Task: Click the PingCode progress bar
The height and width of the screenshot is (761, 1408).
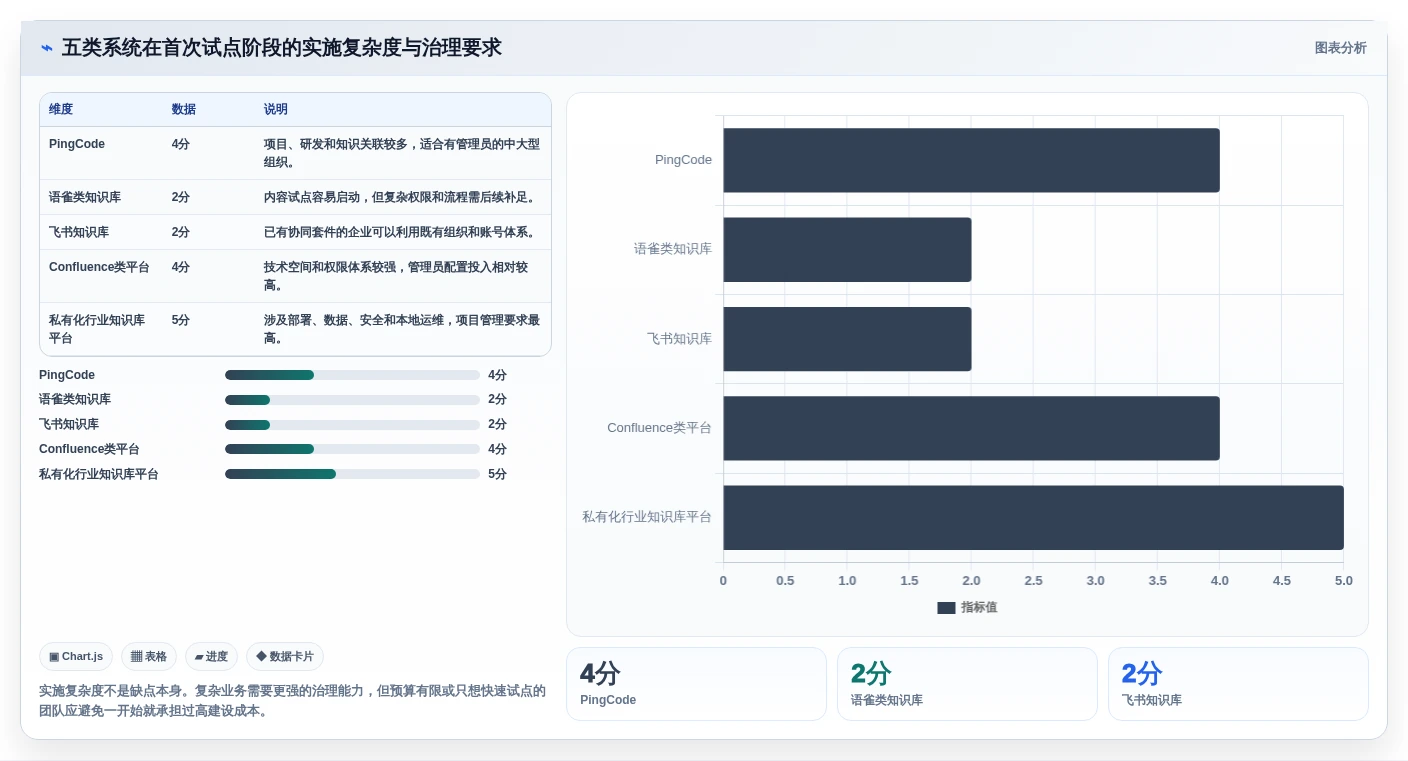Action: [x=352, y=375]
